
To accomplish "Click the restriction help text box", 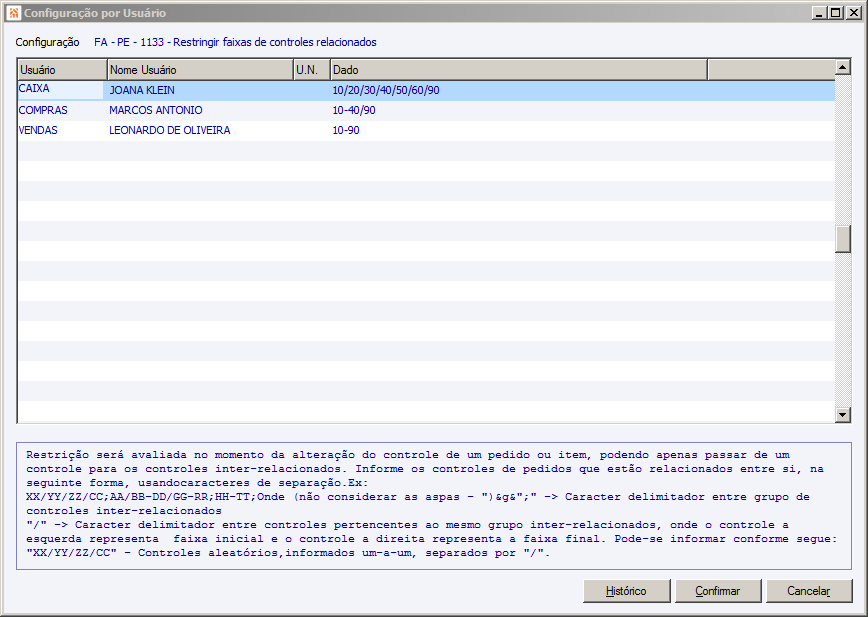I will 434,506.
